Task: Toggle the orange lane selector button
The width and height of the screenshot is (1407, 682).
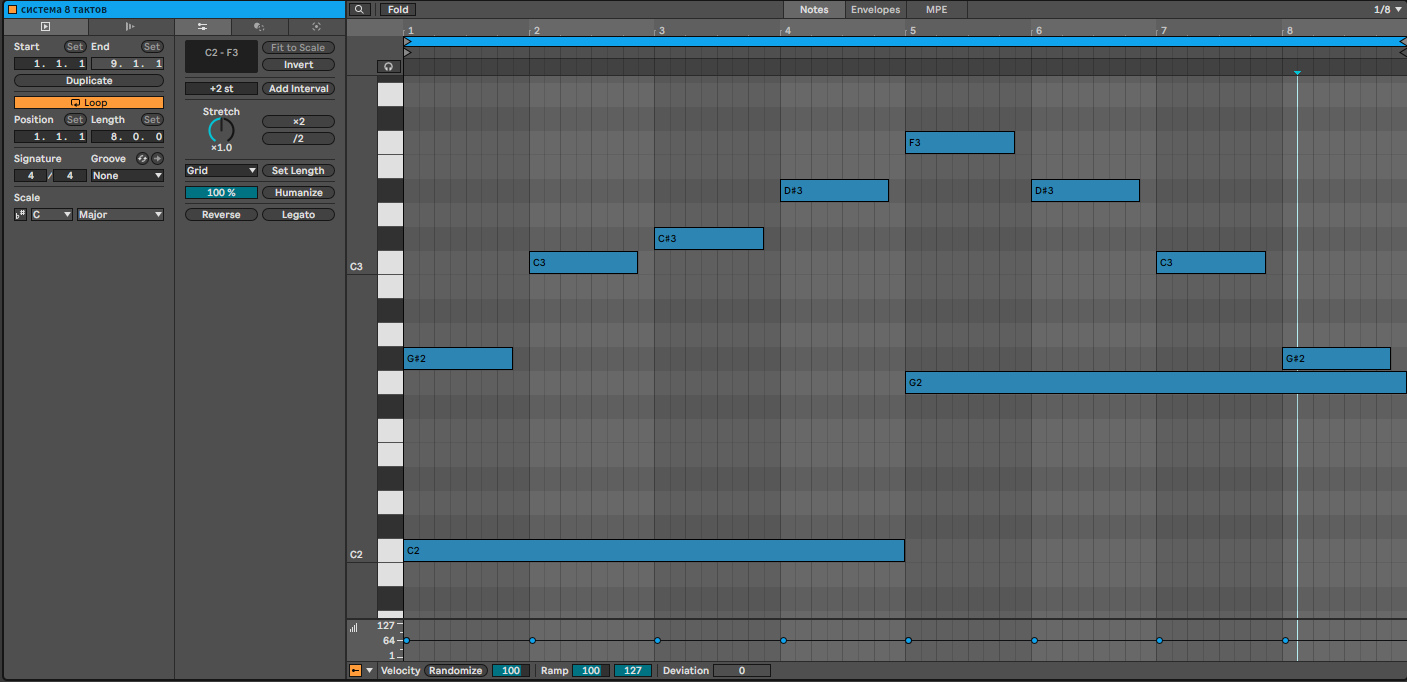Action: pos(355,671)
